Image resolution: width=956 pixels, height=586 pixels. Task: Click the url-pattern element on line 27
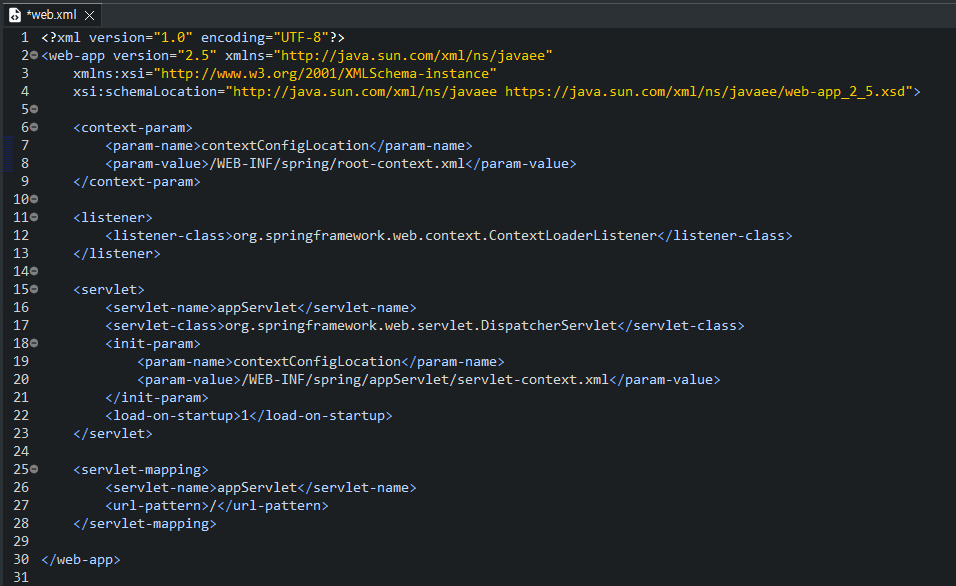click(216, 506)
